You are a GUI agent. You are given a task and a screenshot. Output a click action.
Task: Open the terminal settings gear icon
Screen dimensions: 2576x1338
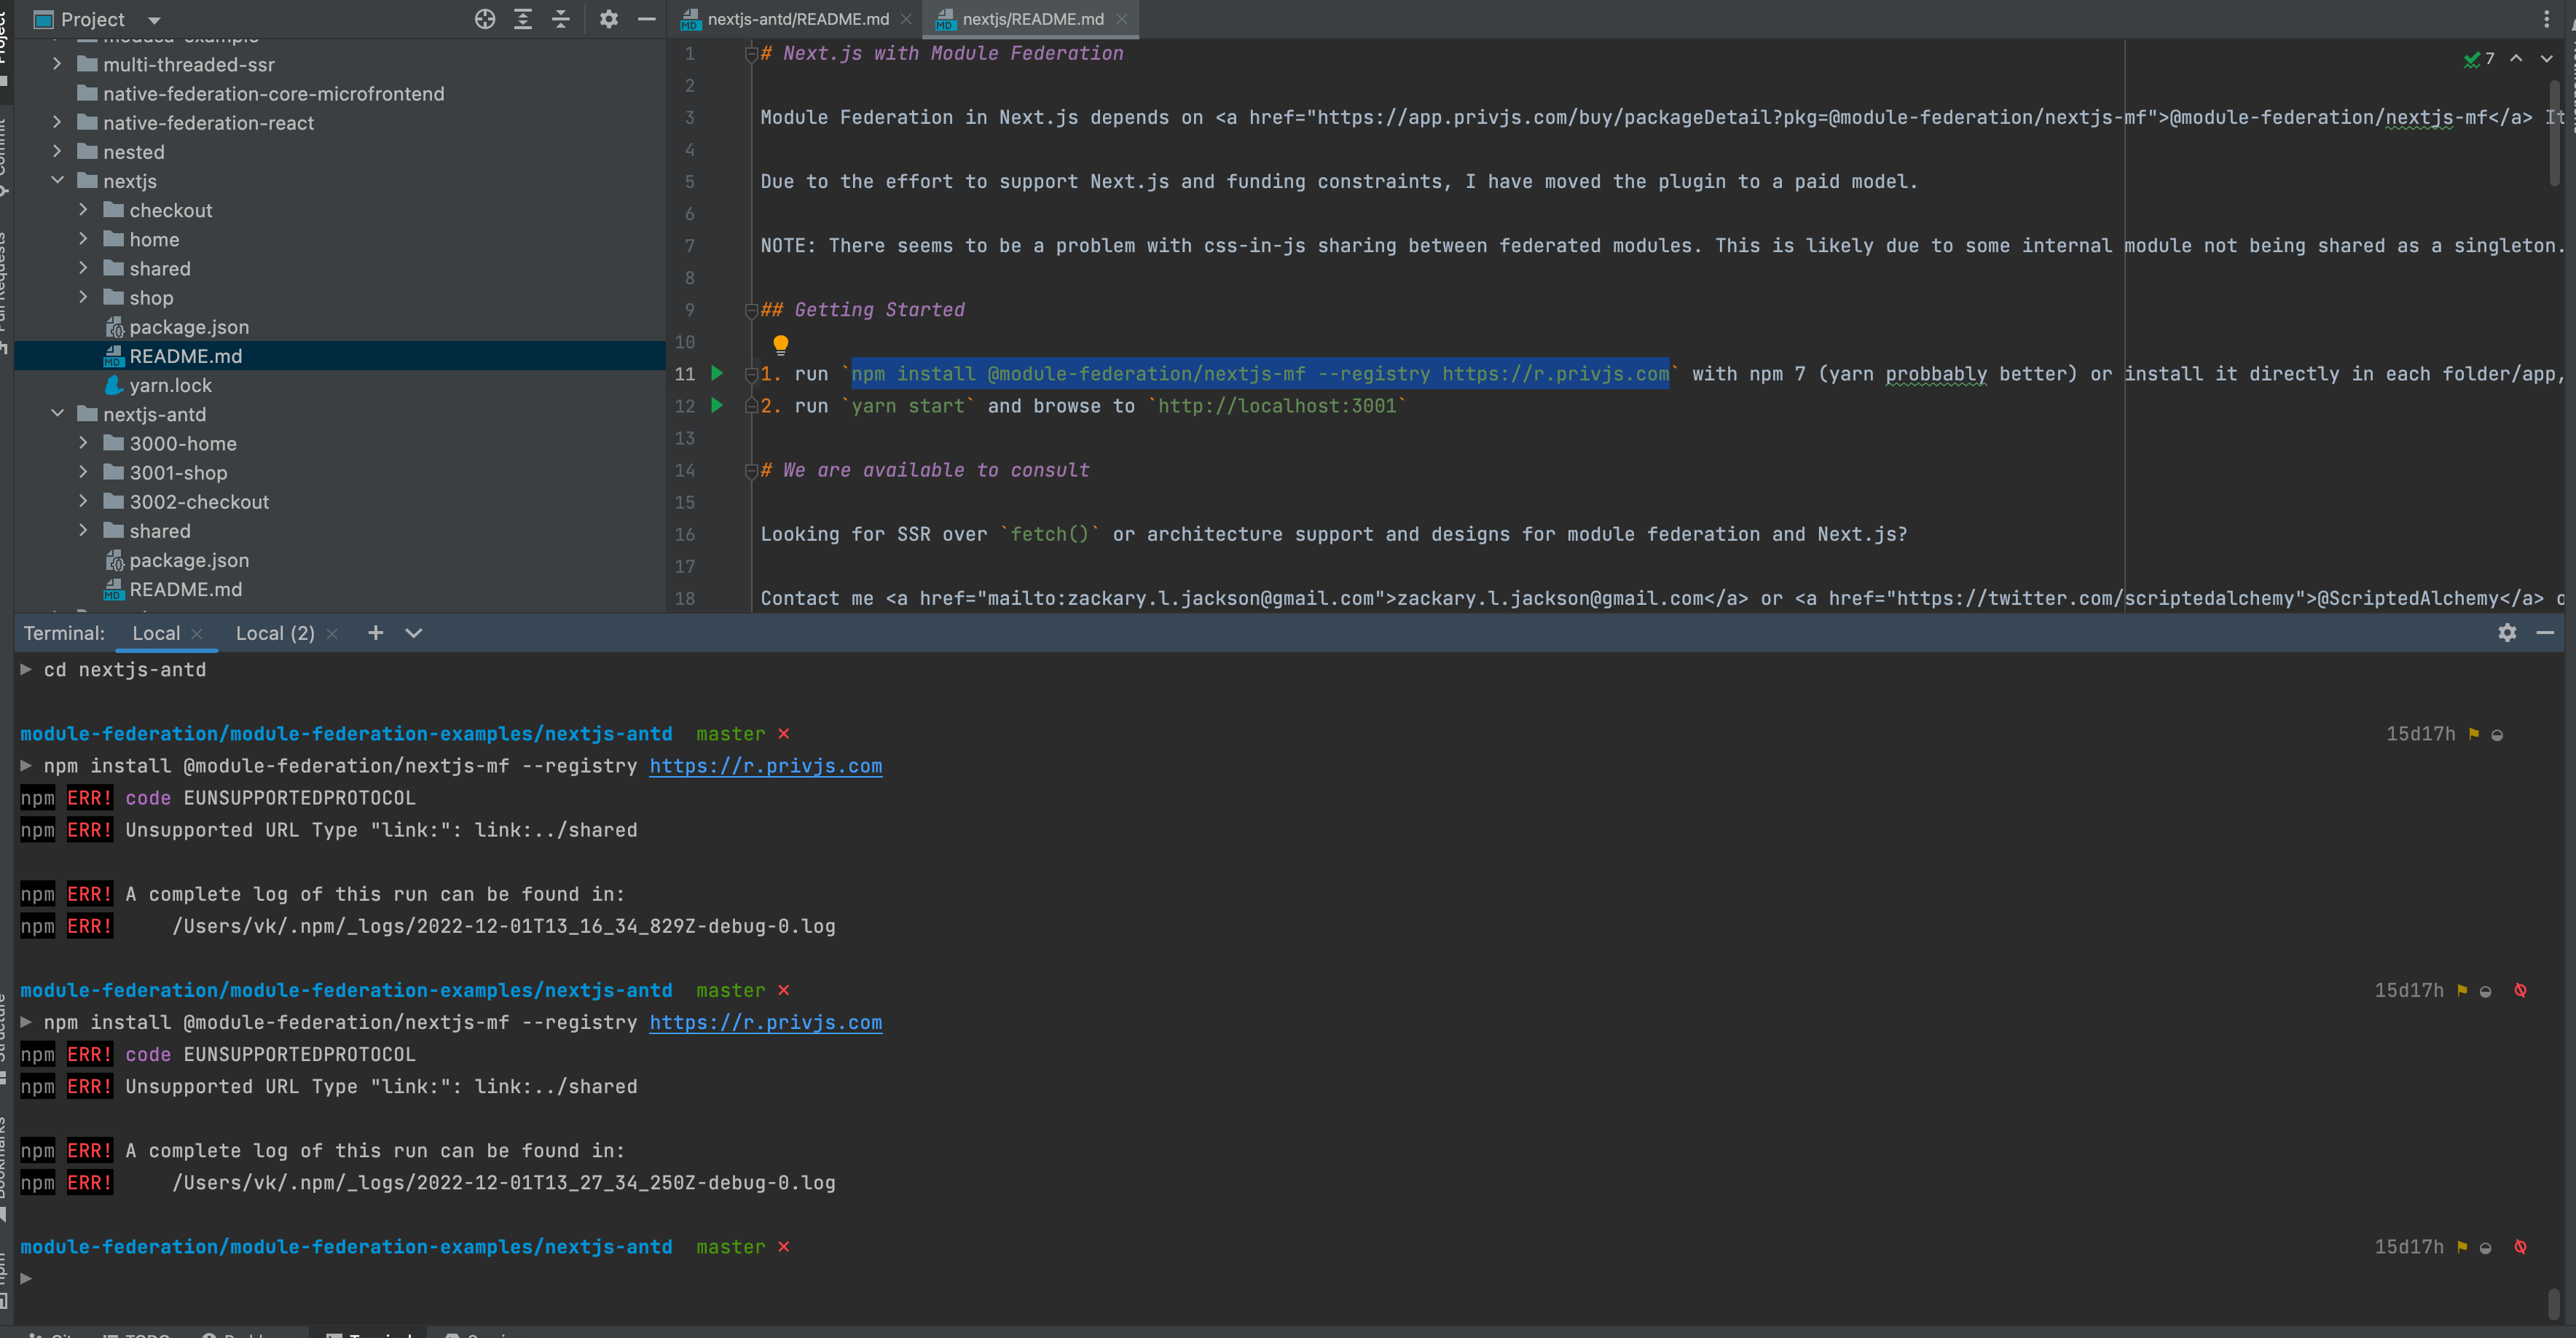click(x=2506, y=633)
